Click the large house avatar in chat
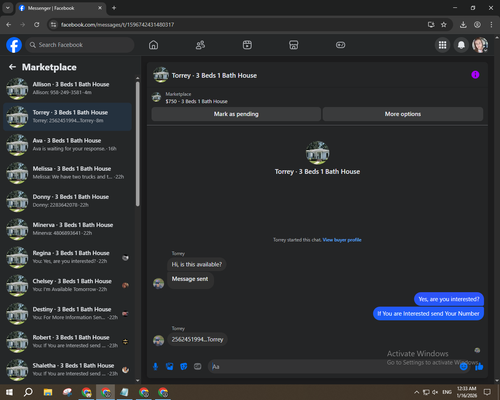The width and height of the screenshot is (500, 400). pyautogui.click(x=317, y=153)
